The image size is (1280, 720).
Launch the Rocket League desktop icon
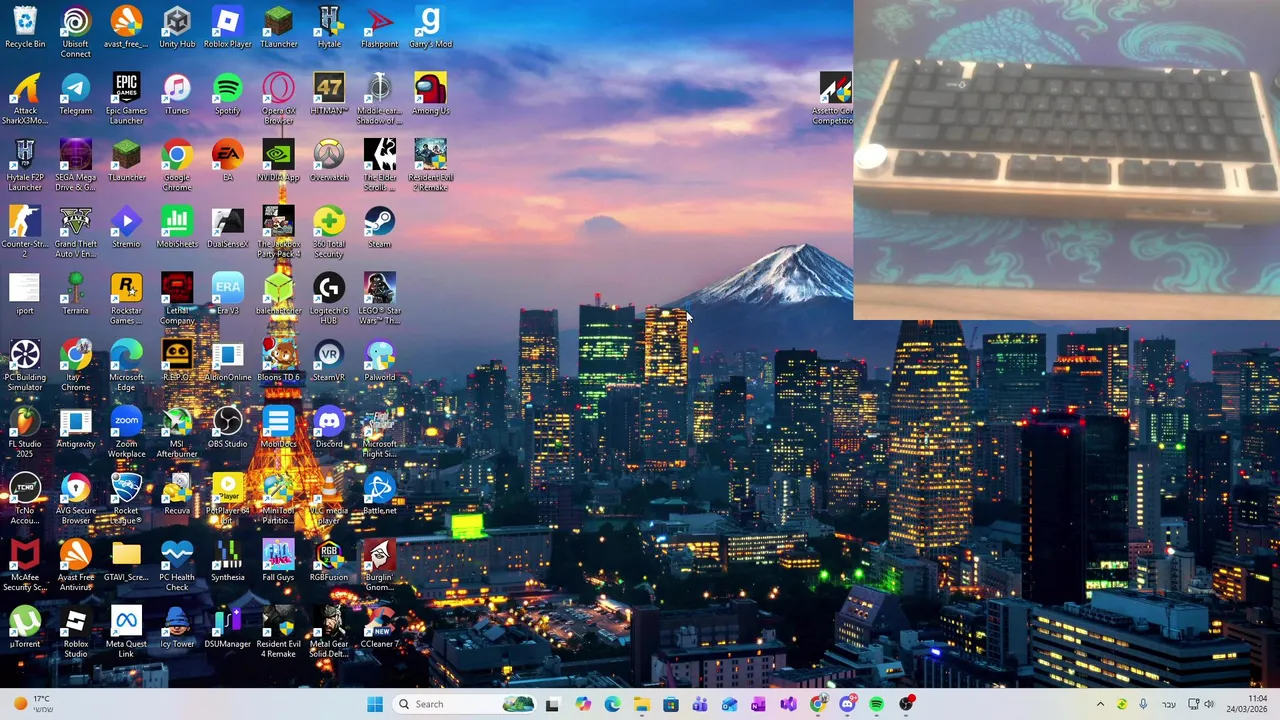click(126, 498)
